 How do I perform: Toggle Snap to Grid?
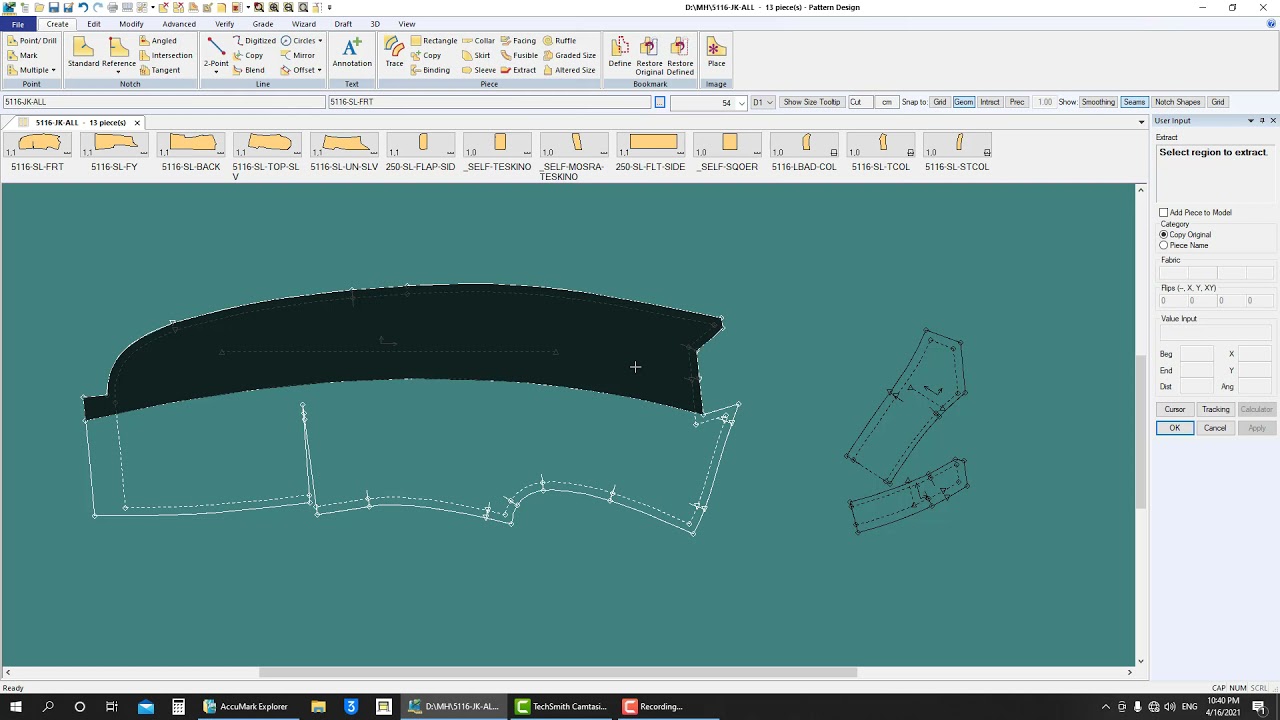[940, 102]
